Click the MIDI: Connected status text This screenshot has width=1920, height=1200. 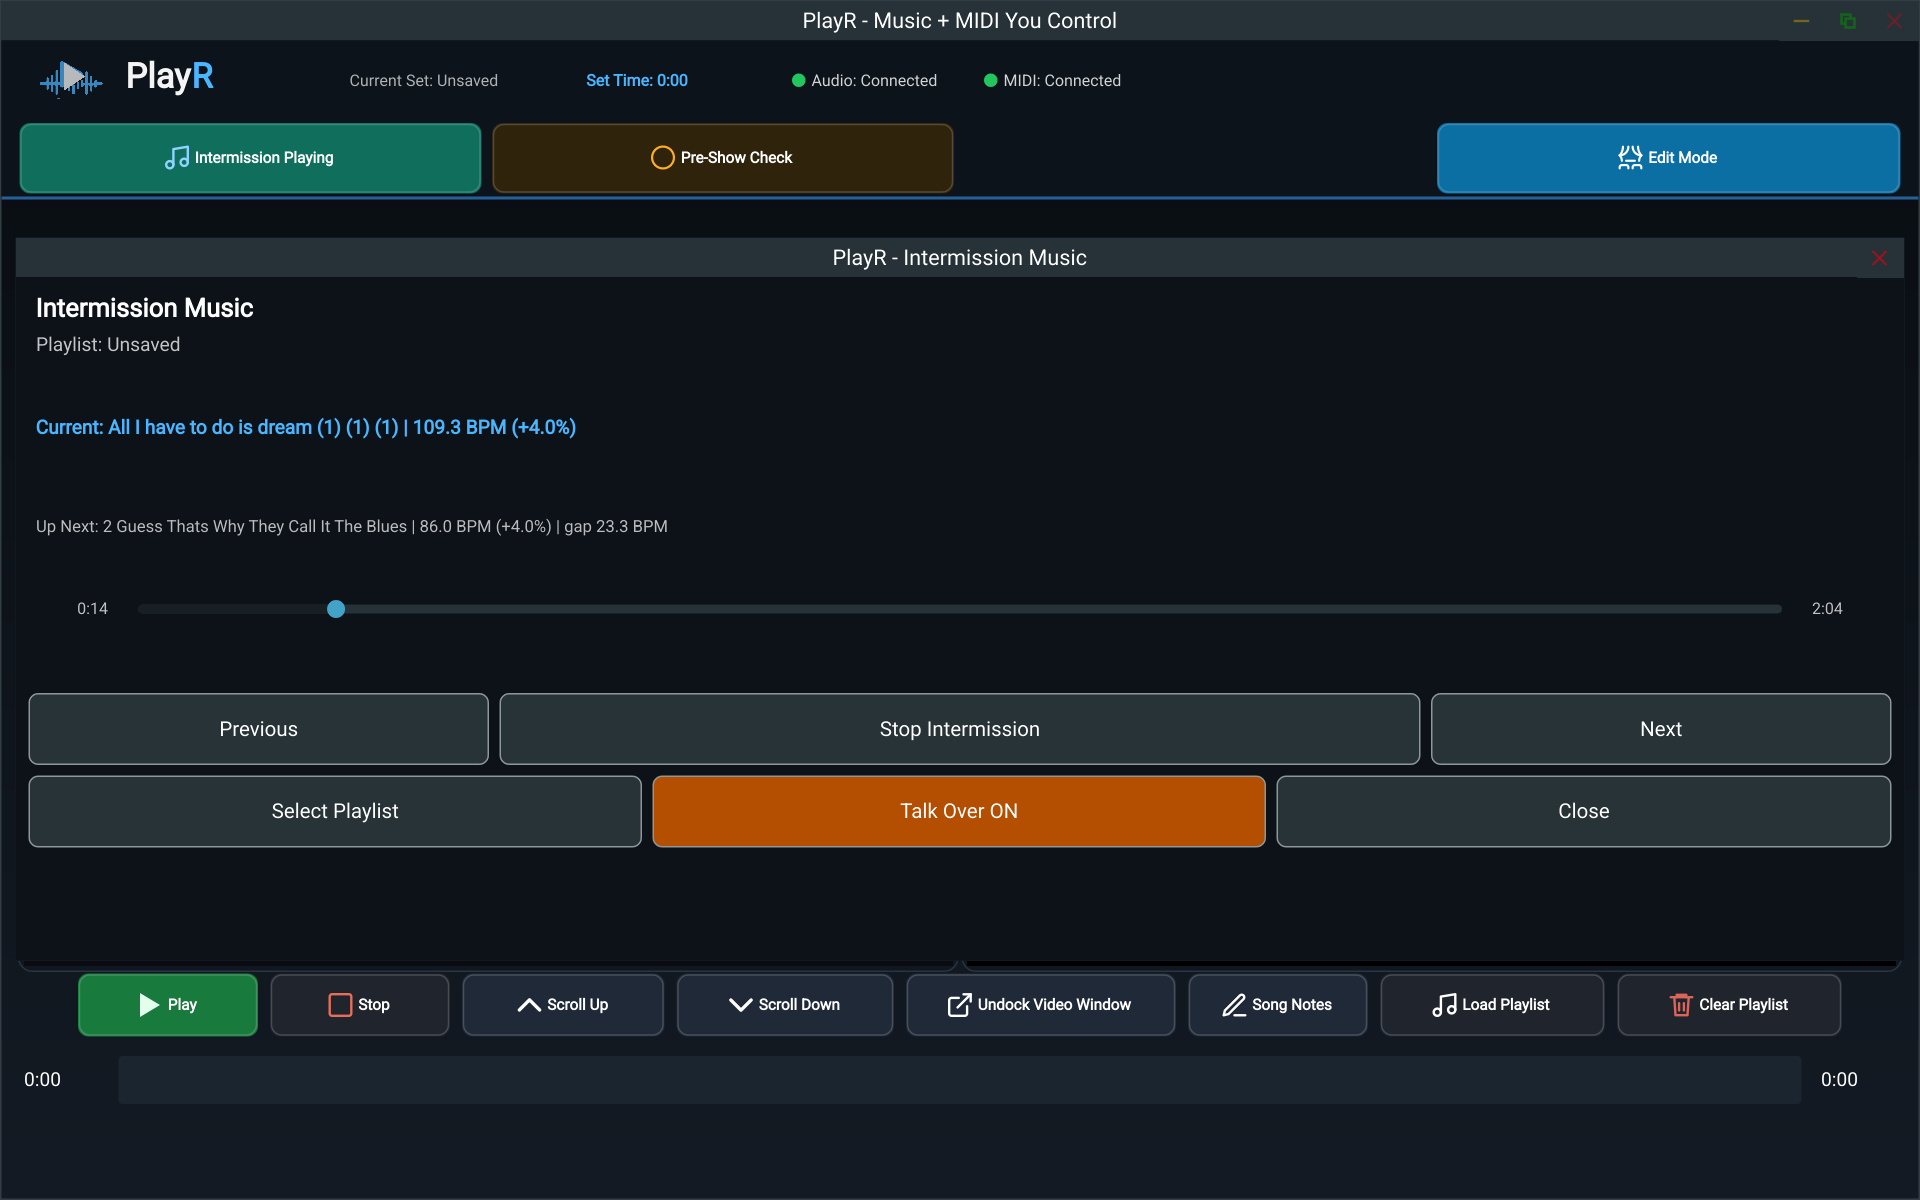click(1062, 81)
